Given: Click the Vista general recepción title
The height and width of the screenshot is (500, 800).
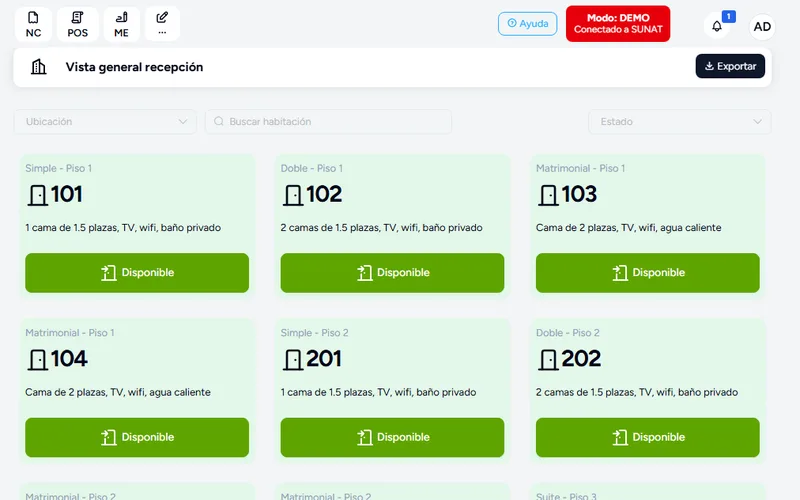Looking at the screenshot, I should [134, 67].
